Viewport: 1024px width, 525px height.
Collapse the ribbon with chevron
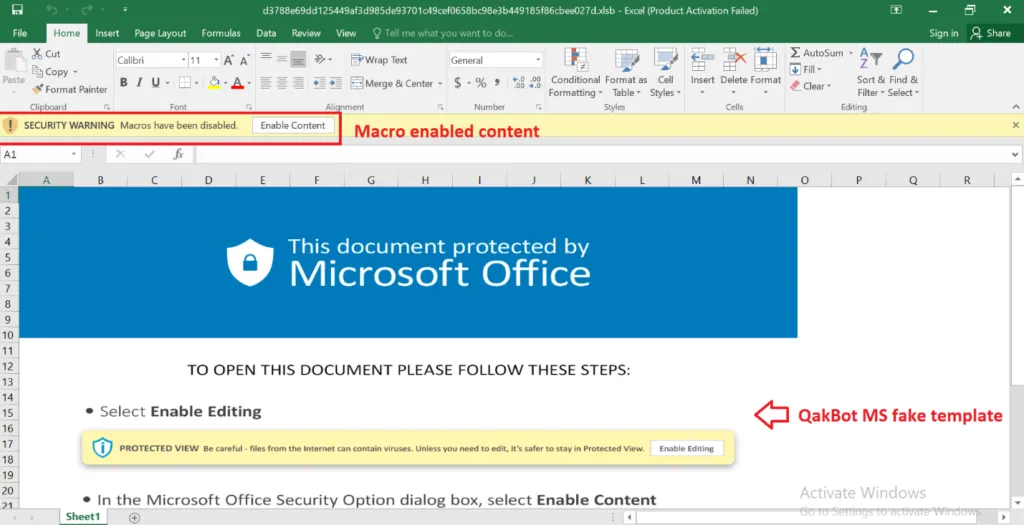tap(1016, 106)
